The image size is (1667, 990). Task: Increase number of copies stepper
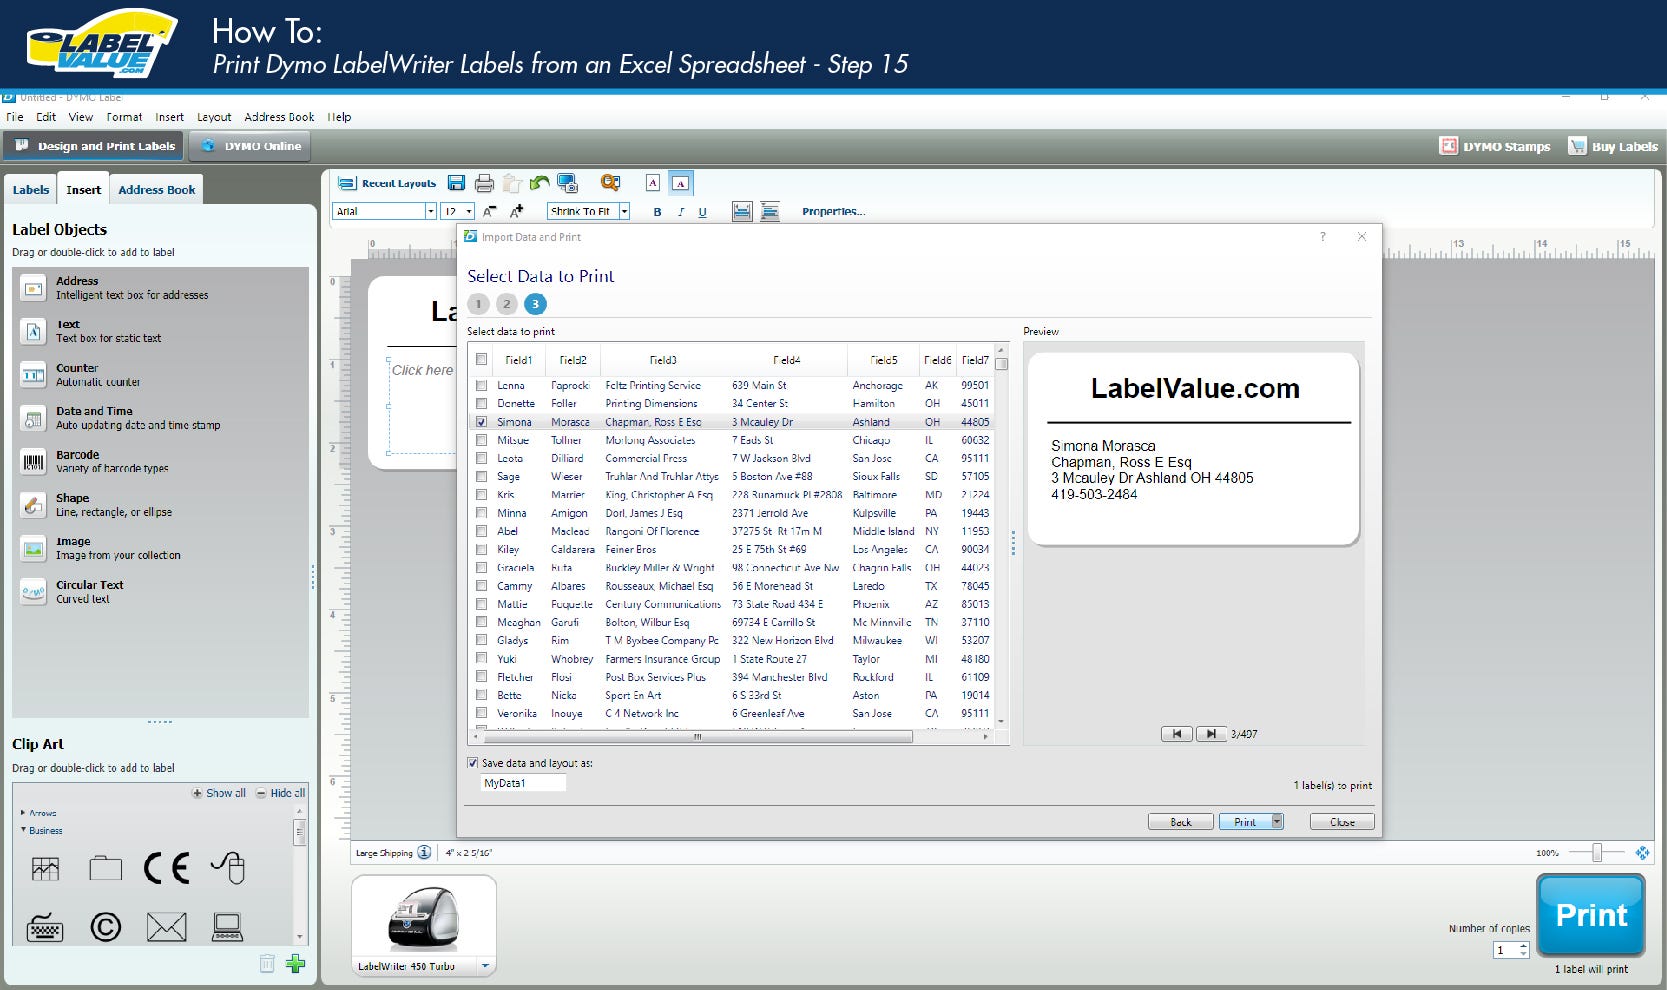pos(1523,946)
